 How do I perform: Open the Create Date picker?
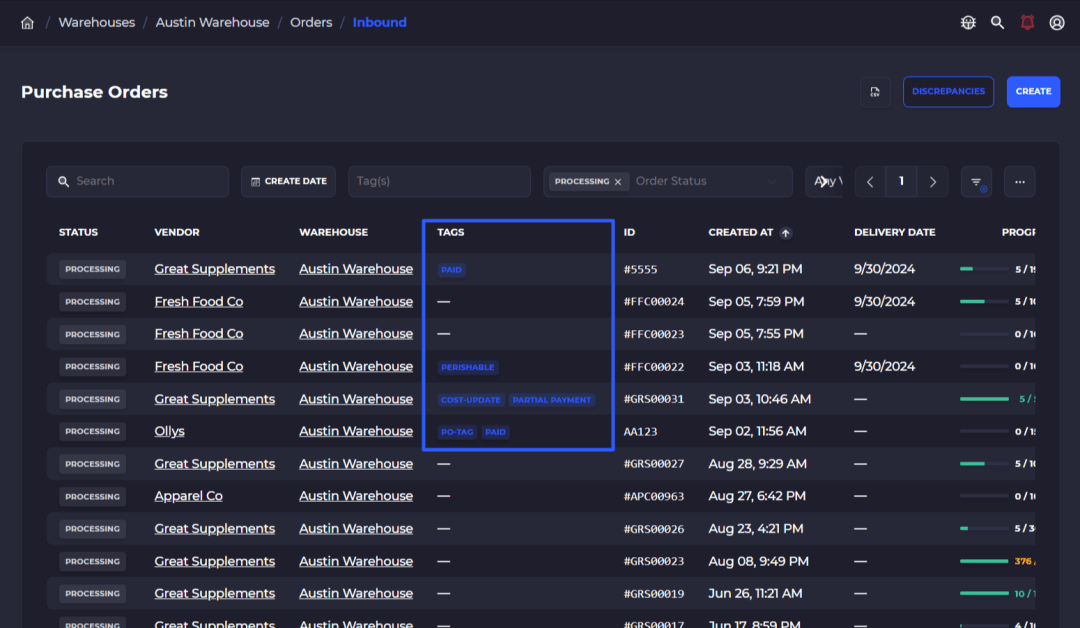[x=289, y=182]
